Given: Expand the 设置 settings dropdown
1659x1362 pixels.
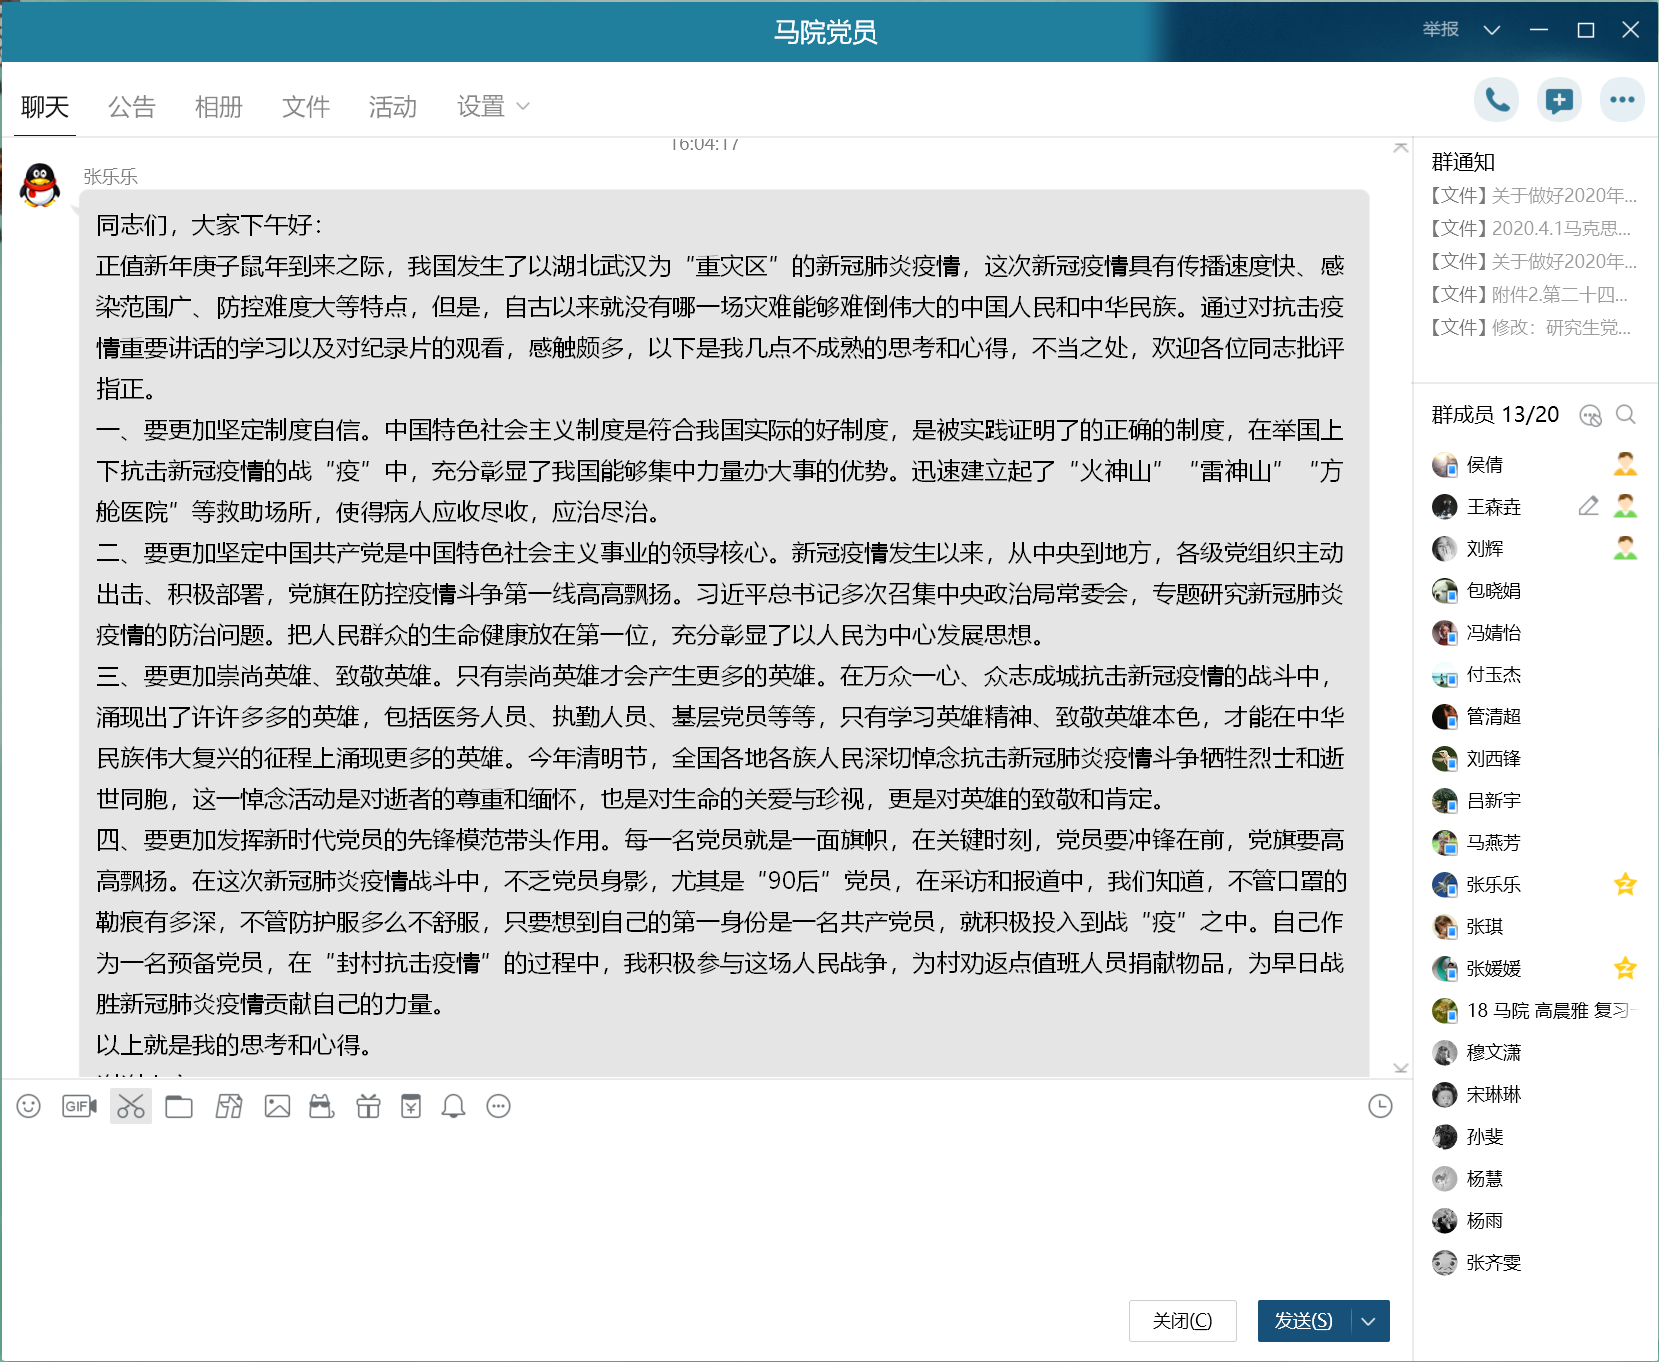Looking at the screenshot, I should (x=493, y=107).
